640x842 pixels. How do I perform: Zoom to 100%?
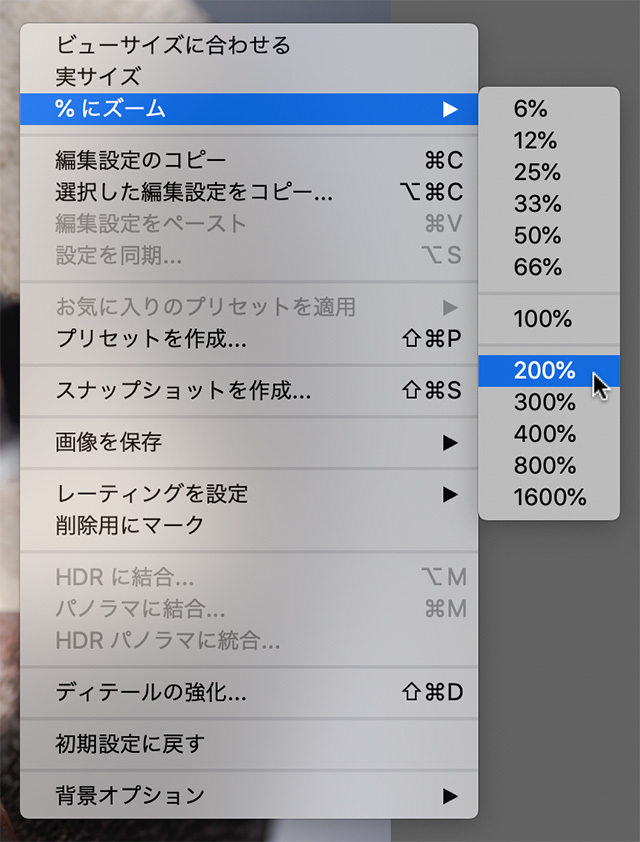pyautogui.click(x=543, y=320)
